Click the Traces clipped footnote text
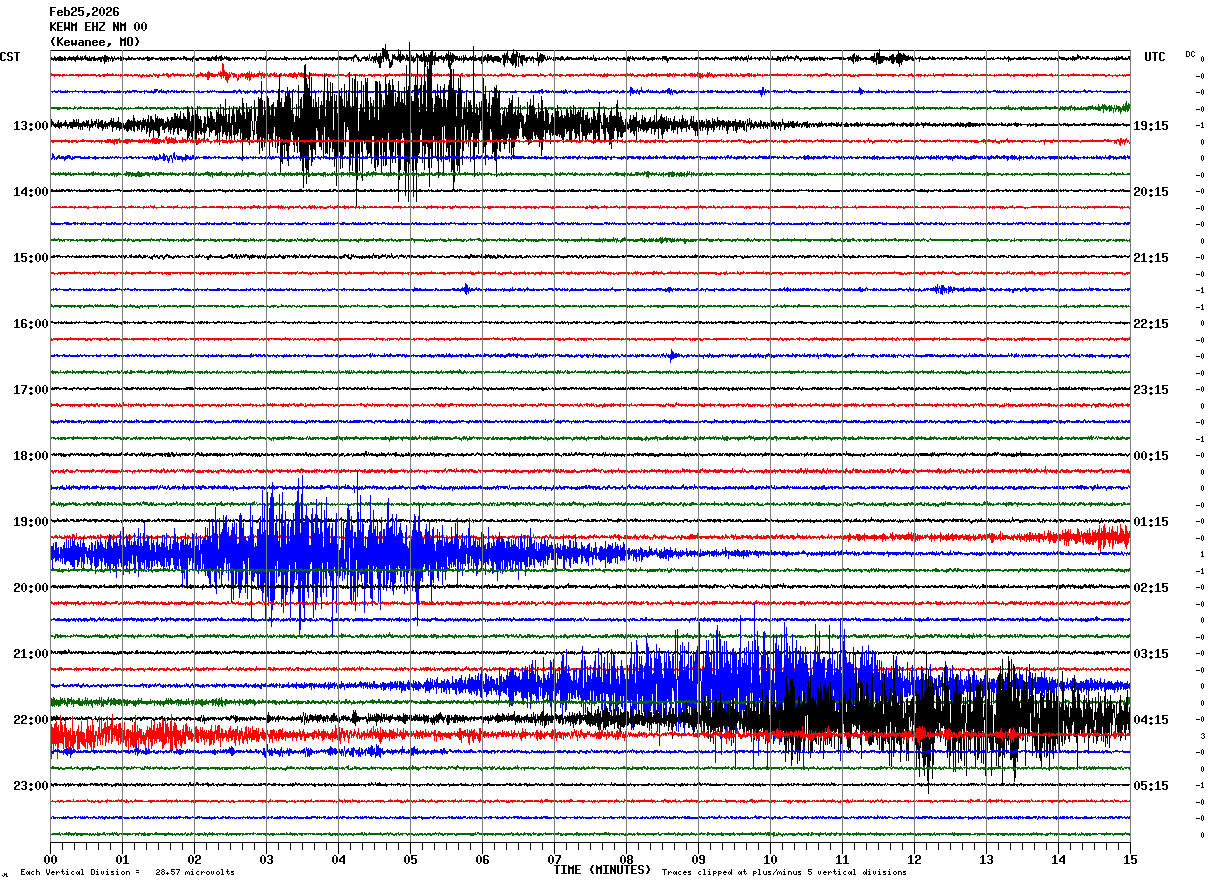The height and width of the screenshot is (886, 1210). (784, 873)
